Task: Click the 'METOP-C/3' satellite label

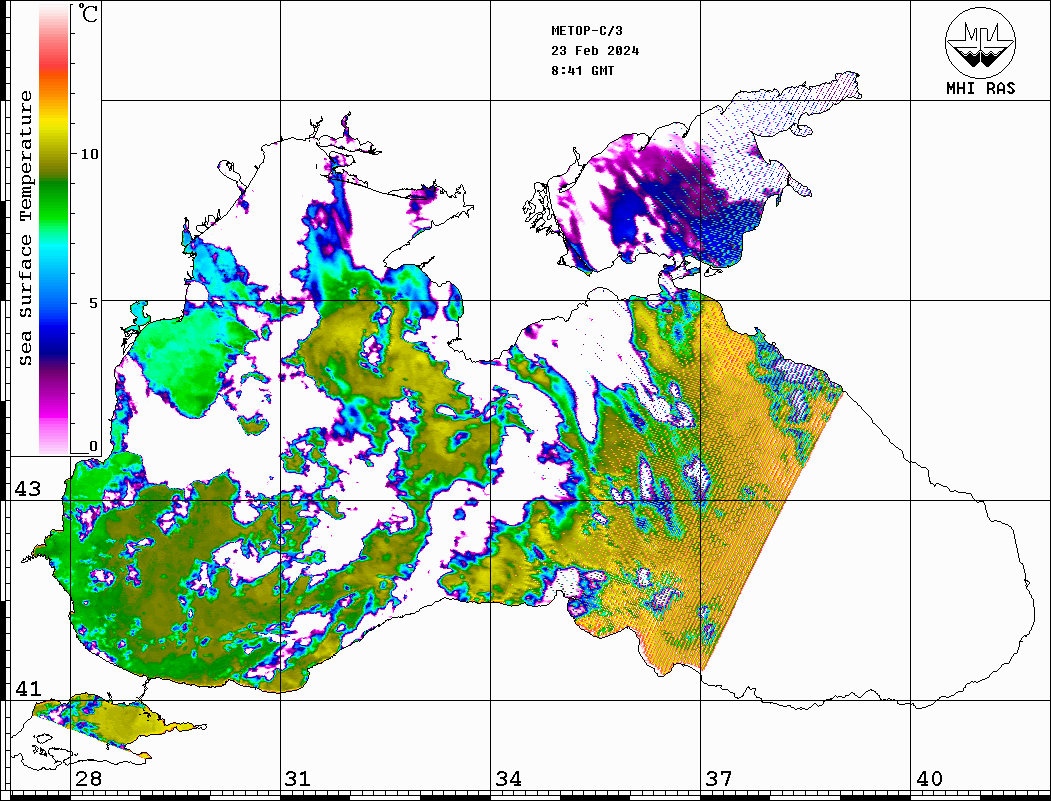Action: 587,31
